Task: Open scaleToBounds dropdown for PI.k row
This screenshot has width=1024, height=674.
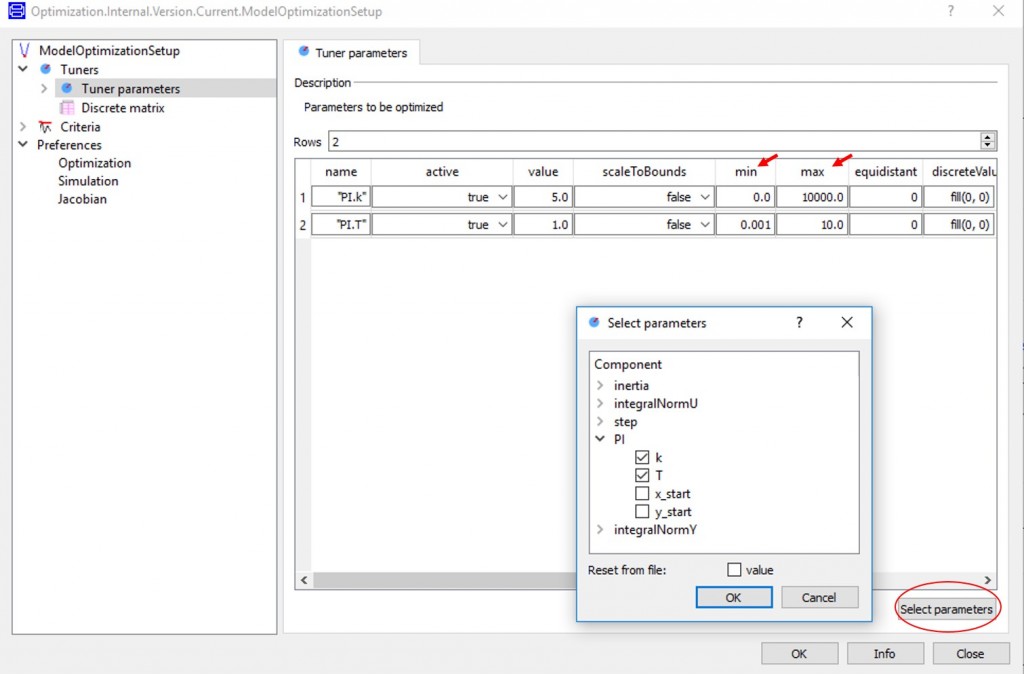Action: (x=705, y=197)
